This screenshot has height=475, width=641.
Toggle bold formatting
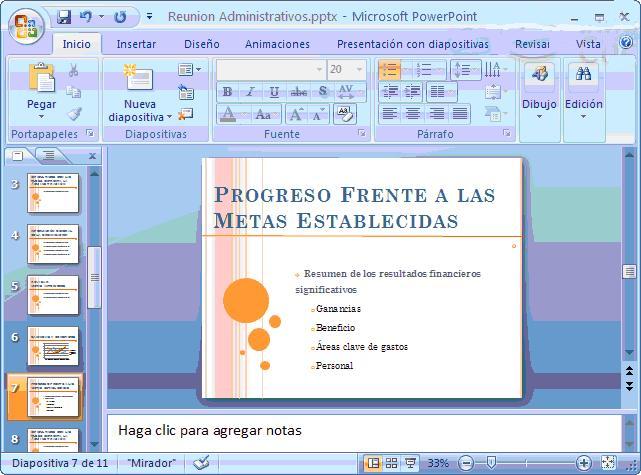[x=228, y=92]
